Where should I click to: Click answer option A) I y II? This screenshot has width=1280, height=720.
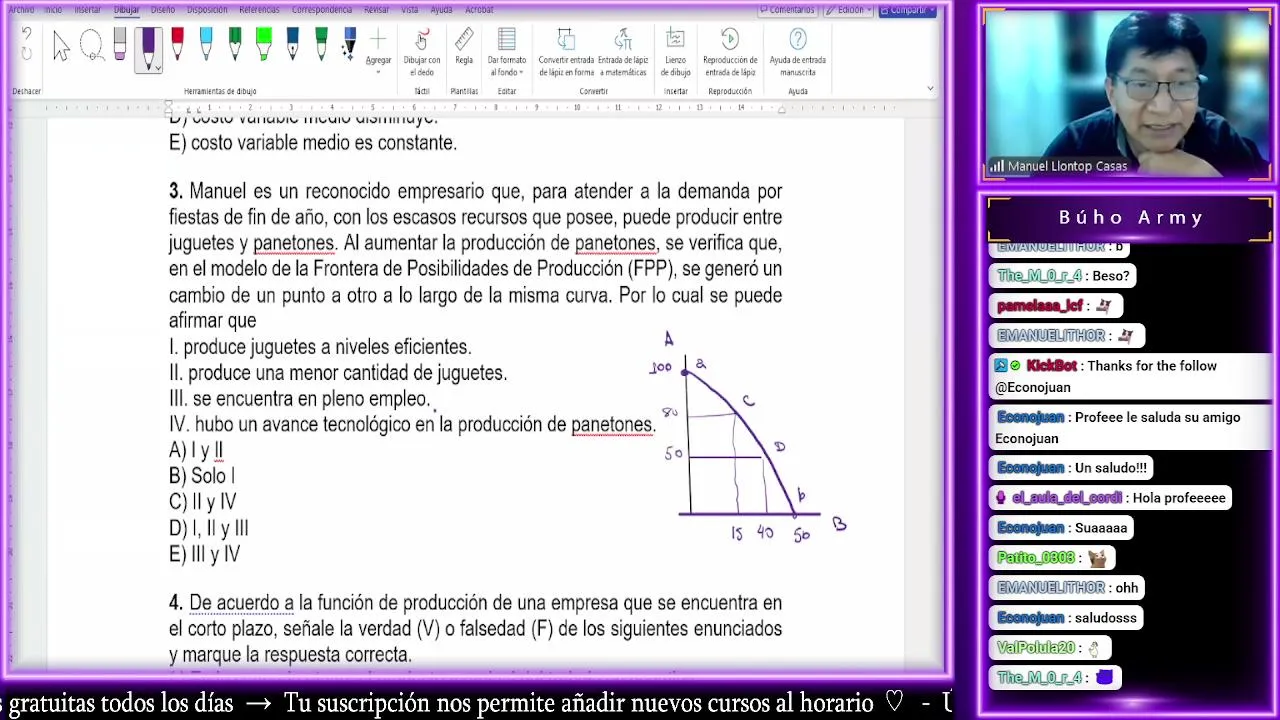pos(196,450)
